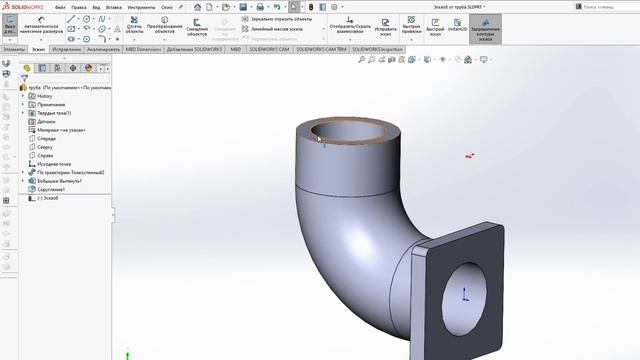Click the Edit Appearance sphere in view toolbar
The height and width of the screenshot is (360, 640).
coord(458,60)
